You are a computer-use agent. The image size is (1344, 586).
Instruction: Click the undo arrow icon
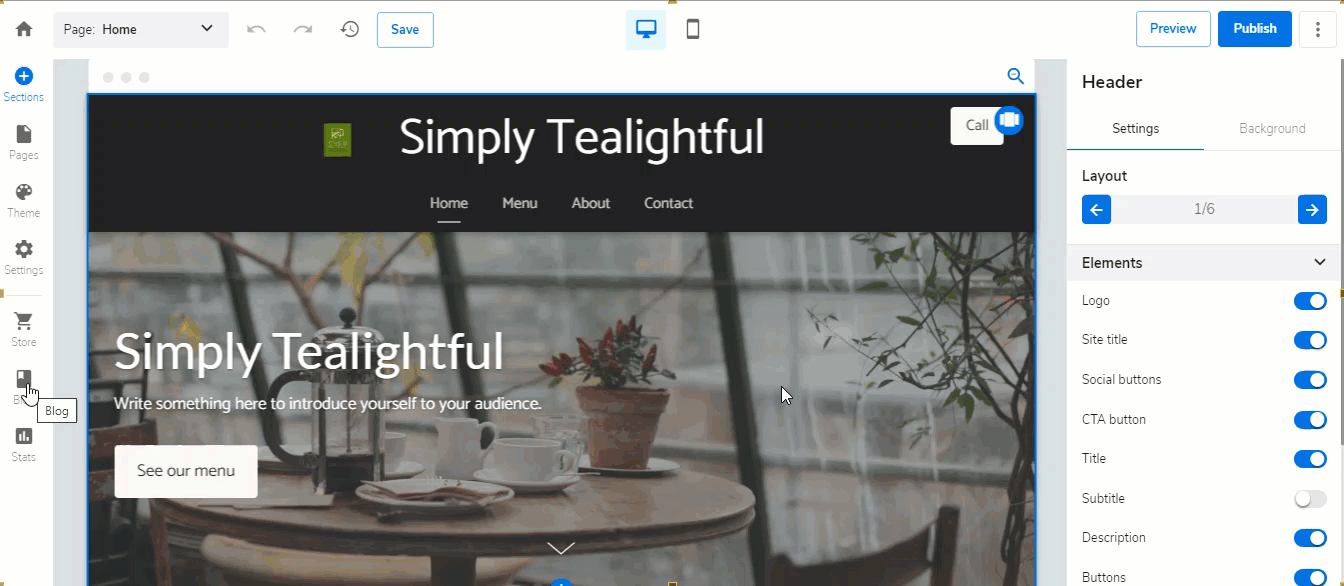pos(256,29)
